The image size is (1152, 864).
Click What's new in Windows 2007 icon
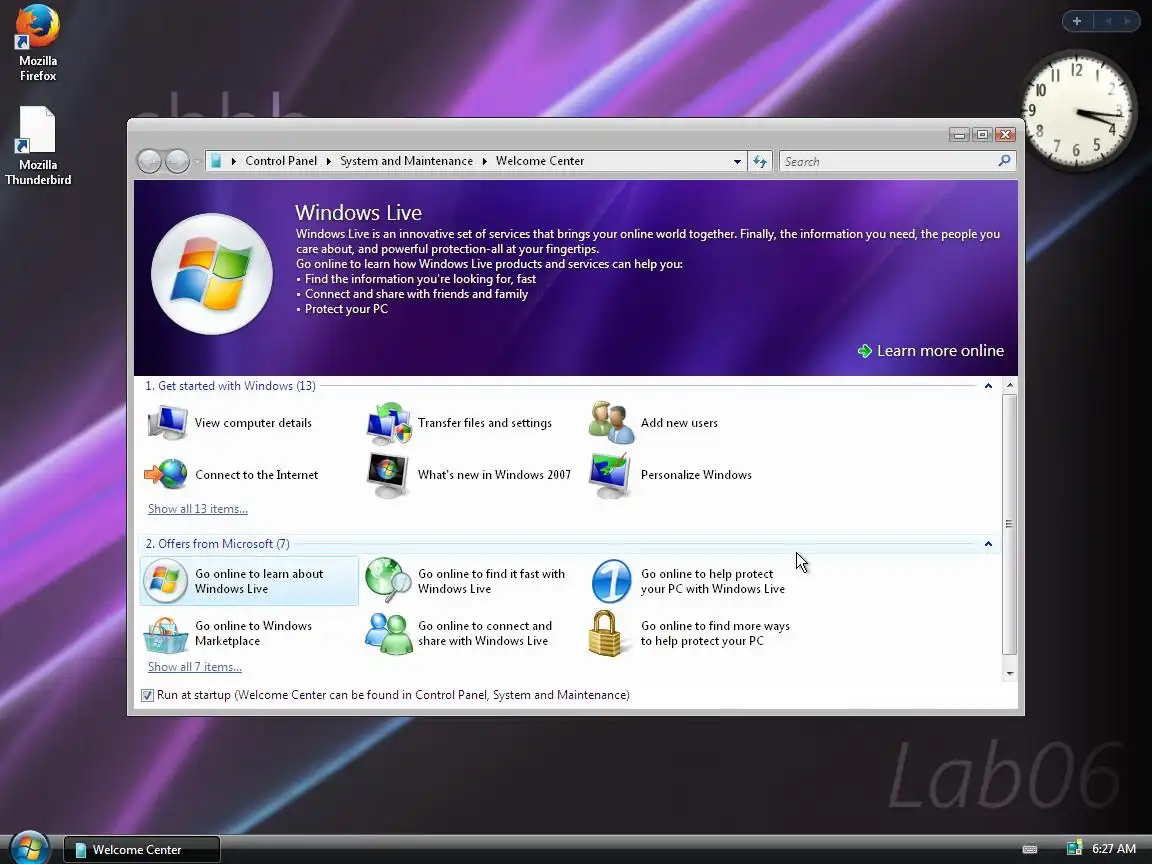click(388, 475)
